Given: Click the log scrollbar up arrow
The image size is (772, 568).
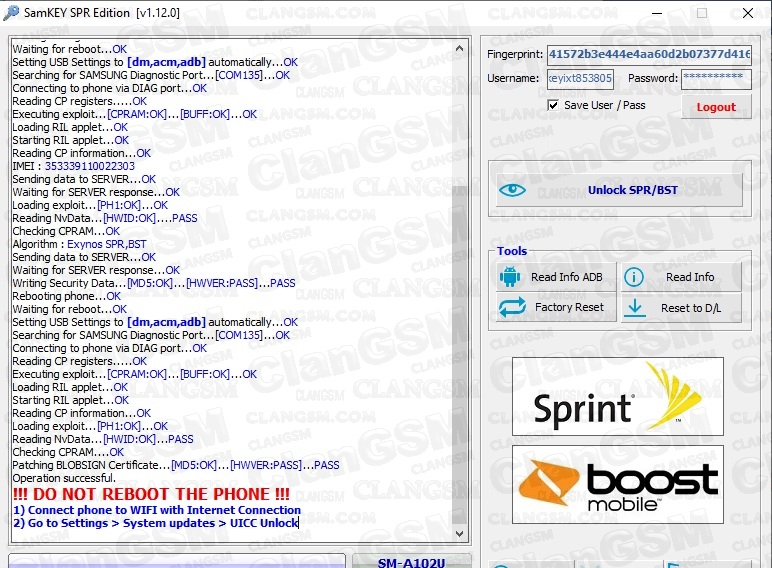Looking at the screenshot, I should [459, 48].
